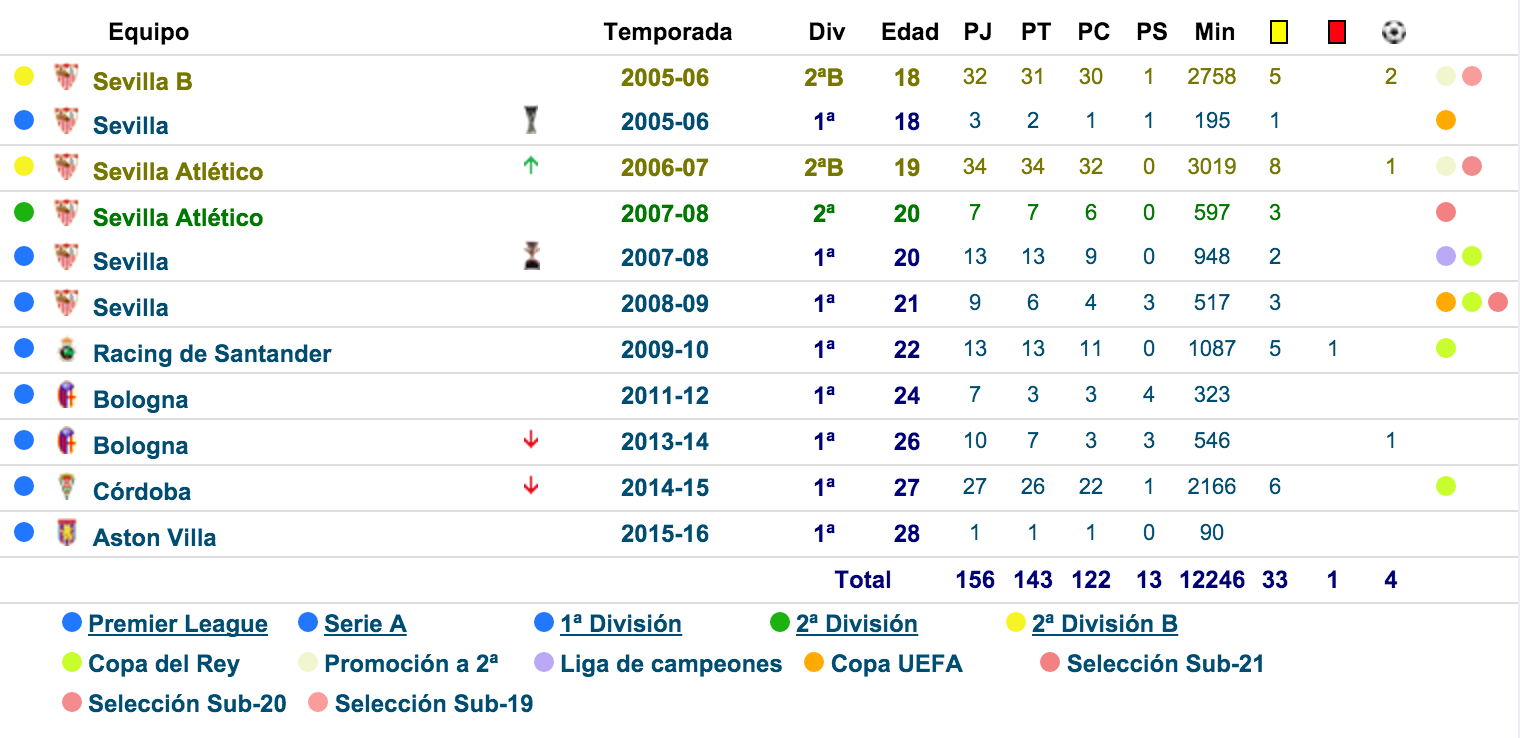Click the Temporada column header
This screenshot has width=1520, height=738.
(x=668, y=32)
